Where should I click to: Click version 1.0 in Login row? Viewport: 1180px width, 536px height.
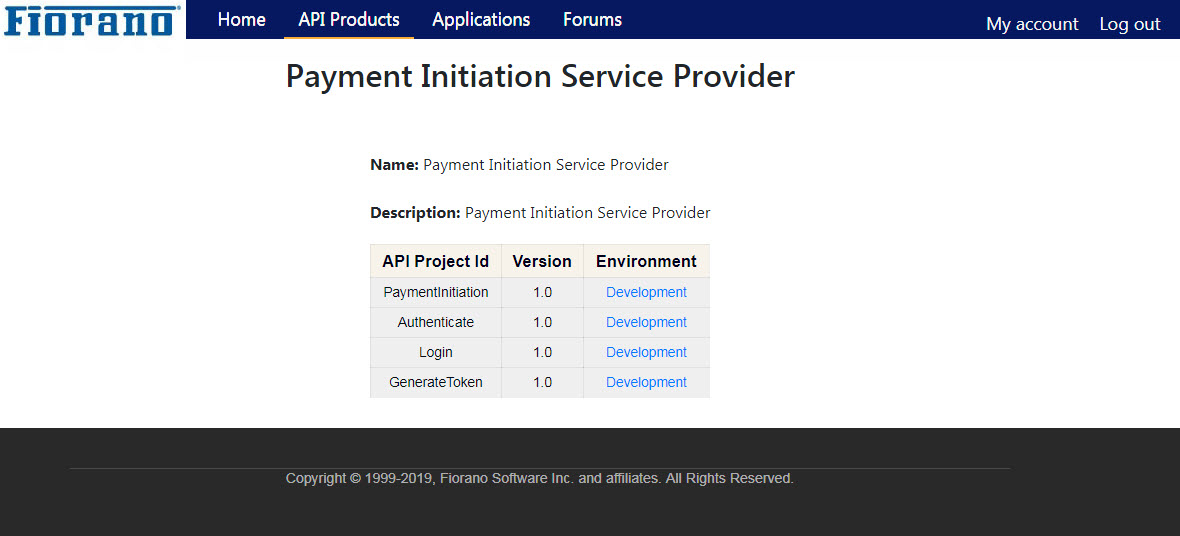pyautogui.click(x=543, y=352)
